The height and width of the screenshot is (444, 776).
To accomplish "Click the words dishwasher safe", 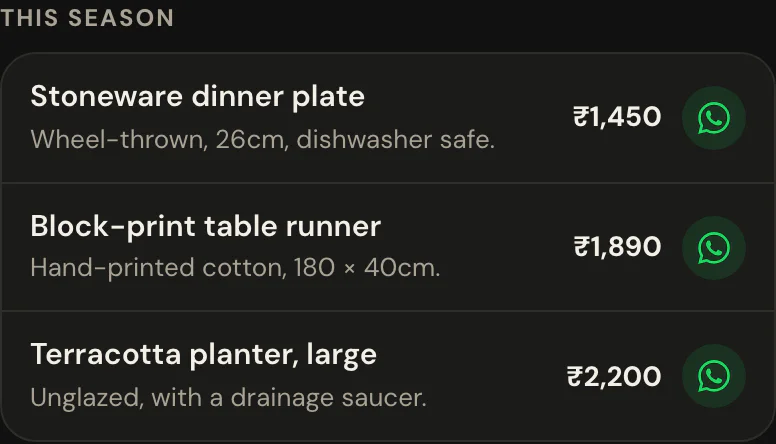I will point(395,140).
